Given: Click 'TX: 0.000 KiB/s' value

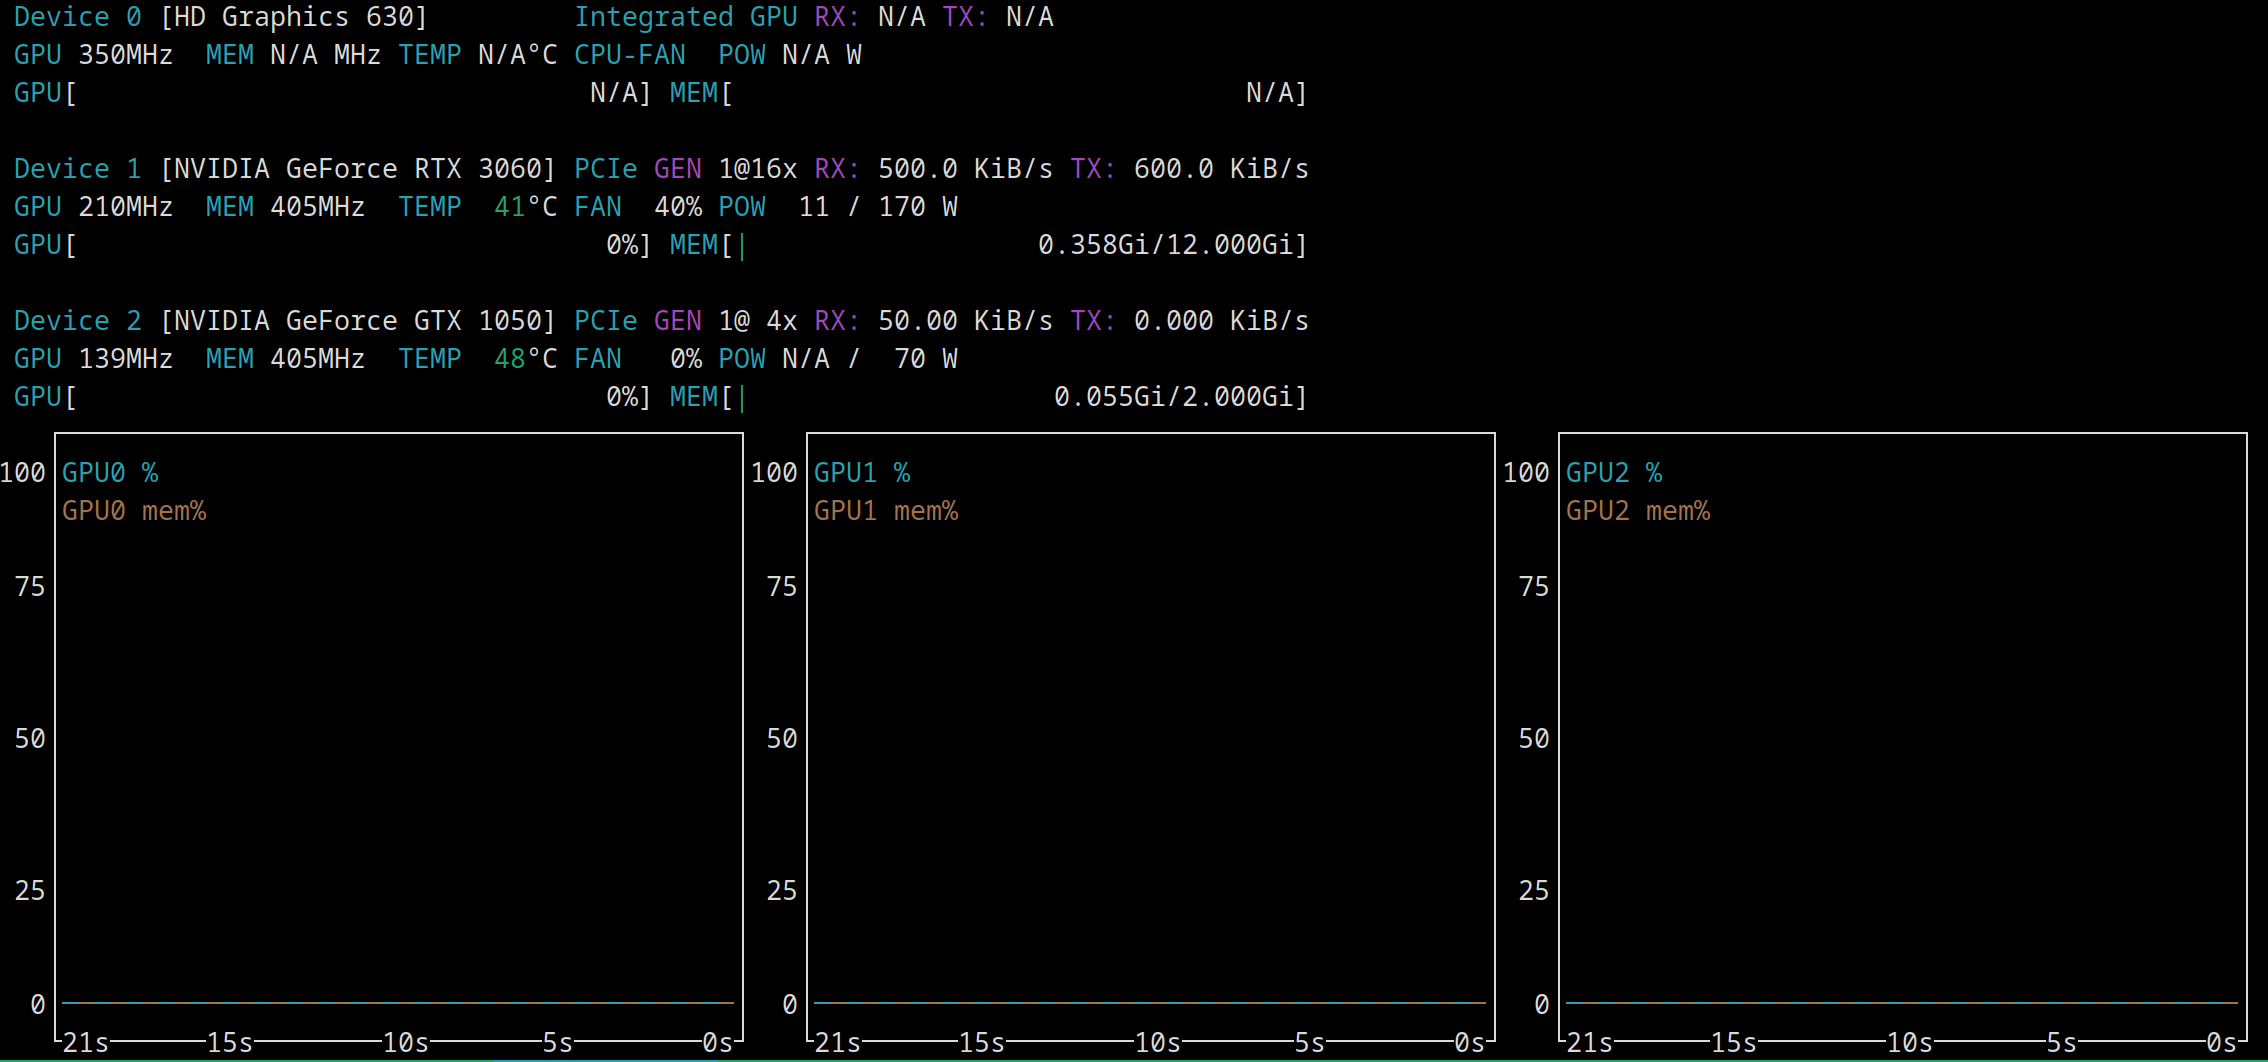Looking at the screenshot, I should coord(1189,321).
